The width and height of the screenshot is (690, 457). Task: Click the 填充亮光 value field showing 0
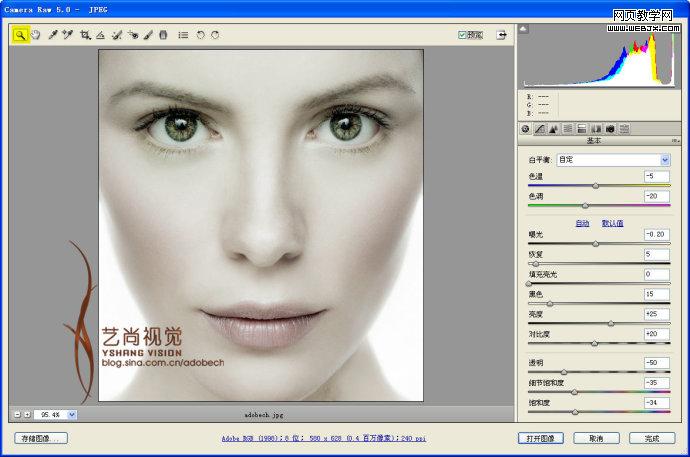tap(657, 274)
